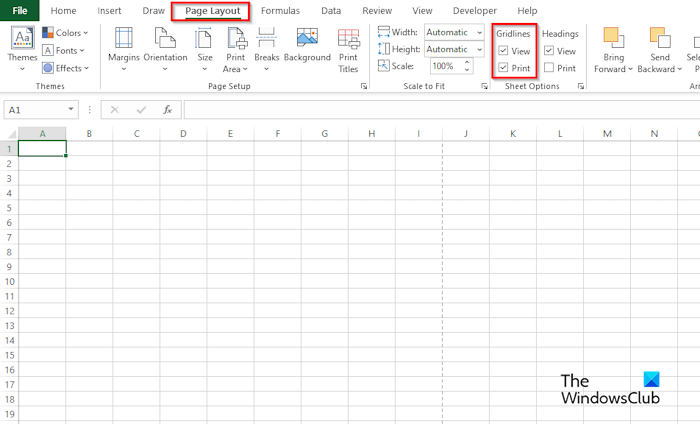This screenshot has width=700, height=424.
Task: Open the Breaks icon
Action: pos(266,37)
